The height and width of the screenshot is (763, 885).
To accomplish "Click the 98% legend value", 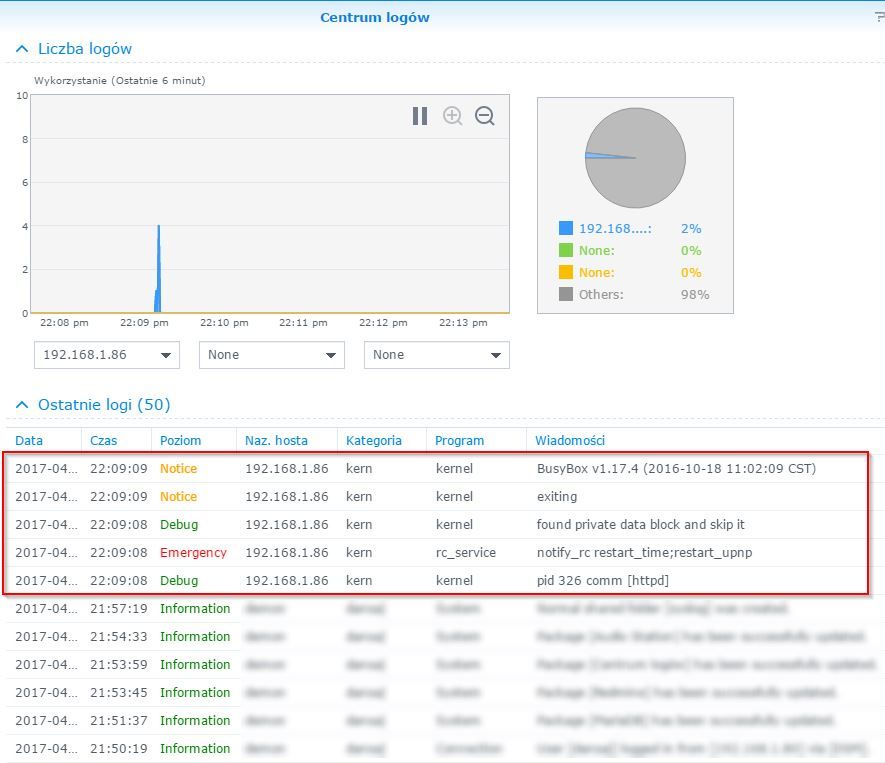I will [695, 295].
